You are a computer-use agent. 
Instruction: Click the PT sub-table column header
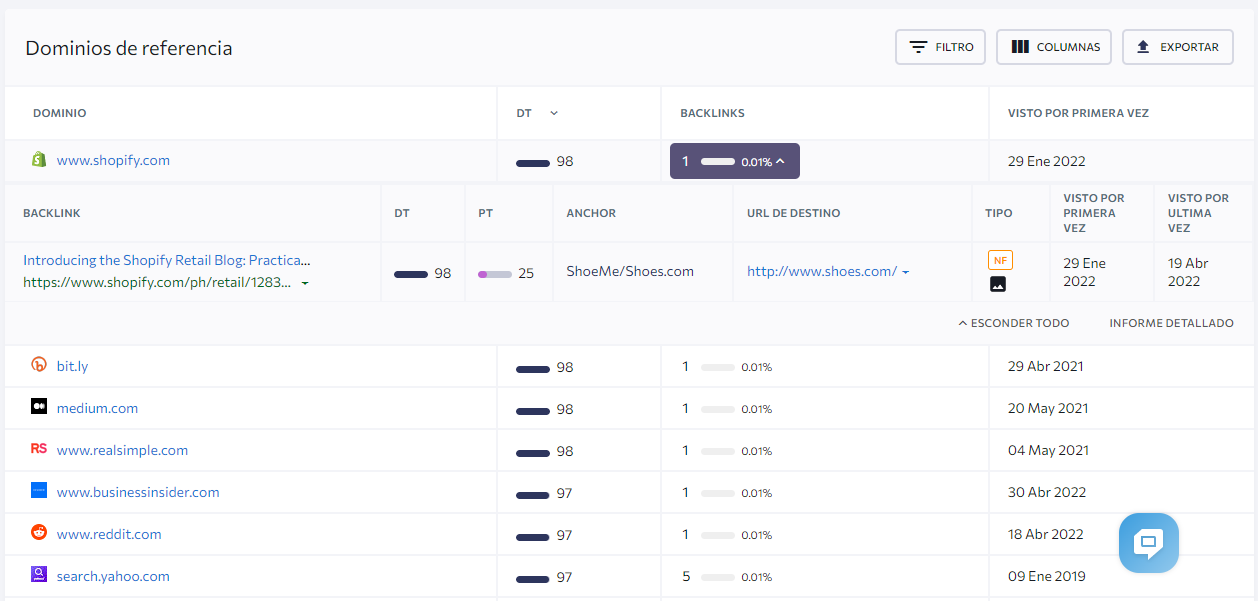pos(486,213)
